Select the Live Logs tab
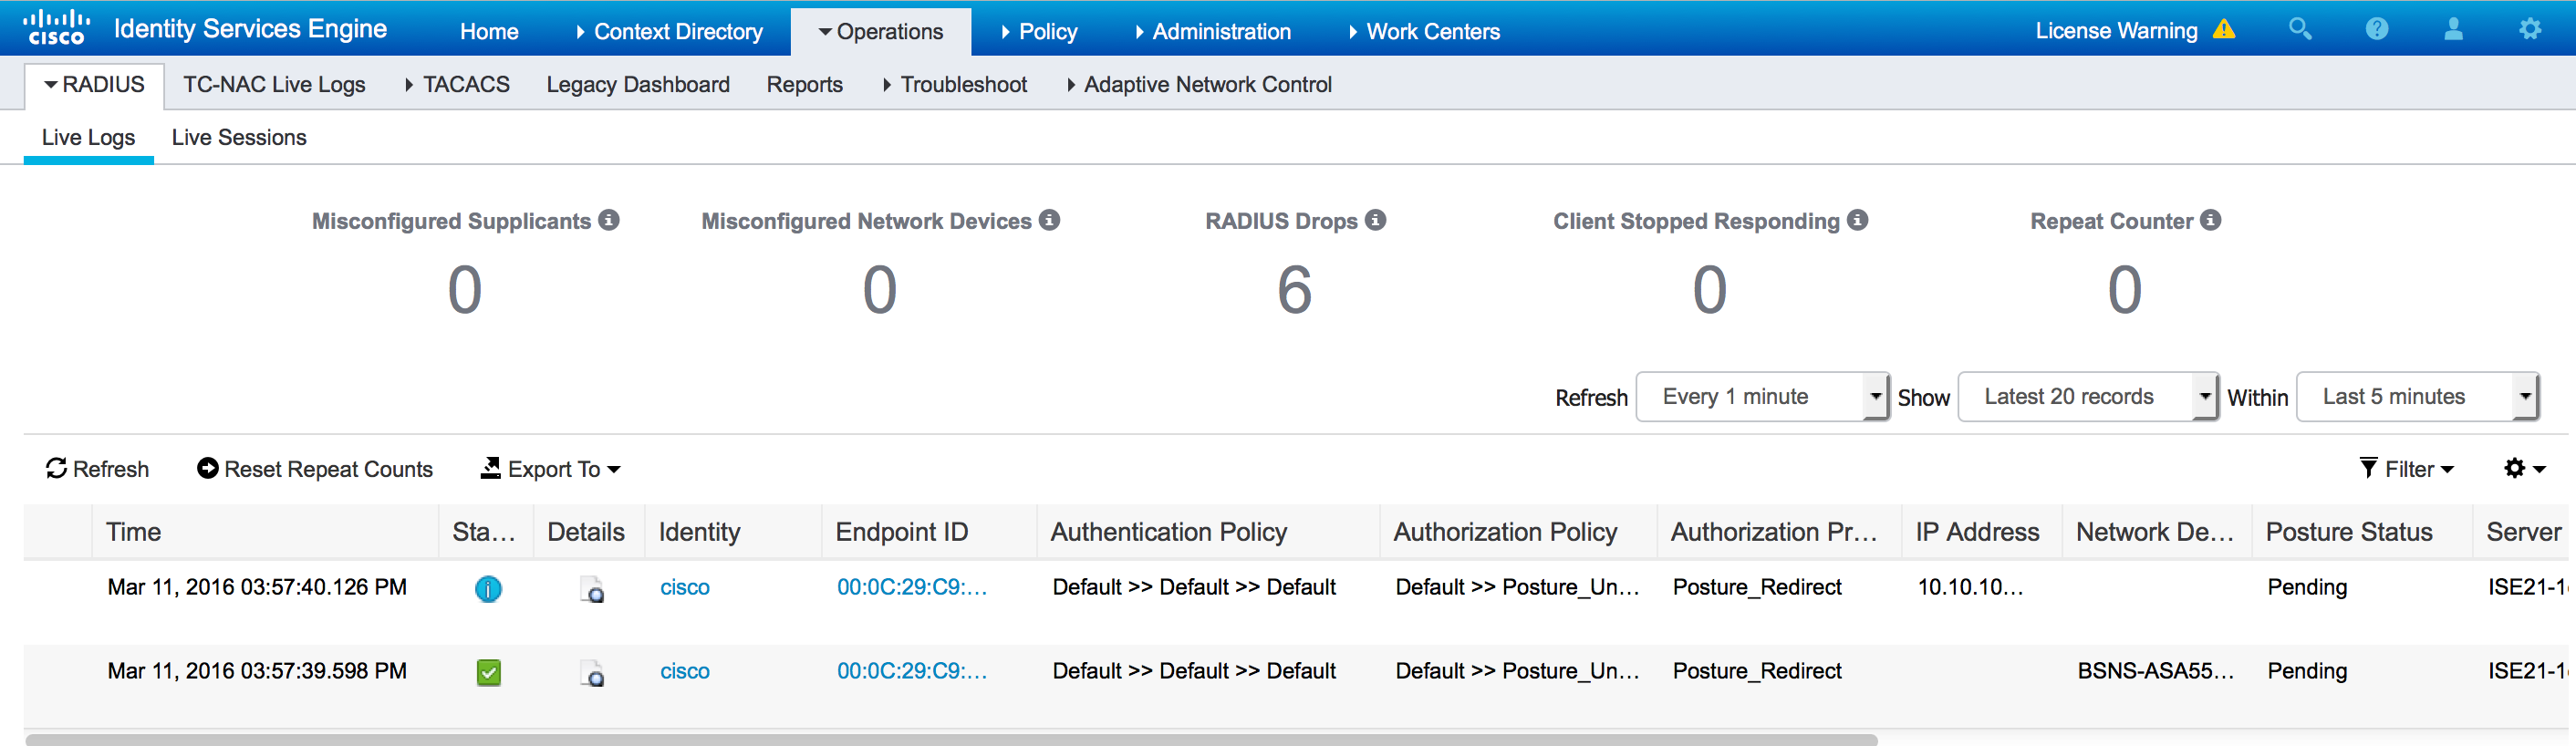 tap(88, 138)
